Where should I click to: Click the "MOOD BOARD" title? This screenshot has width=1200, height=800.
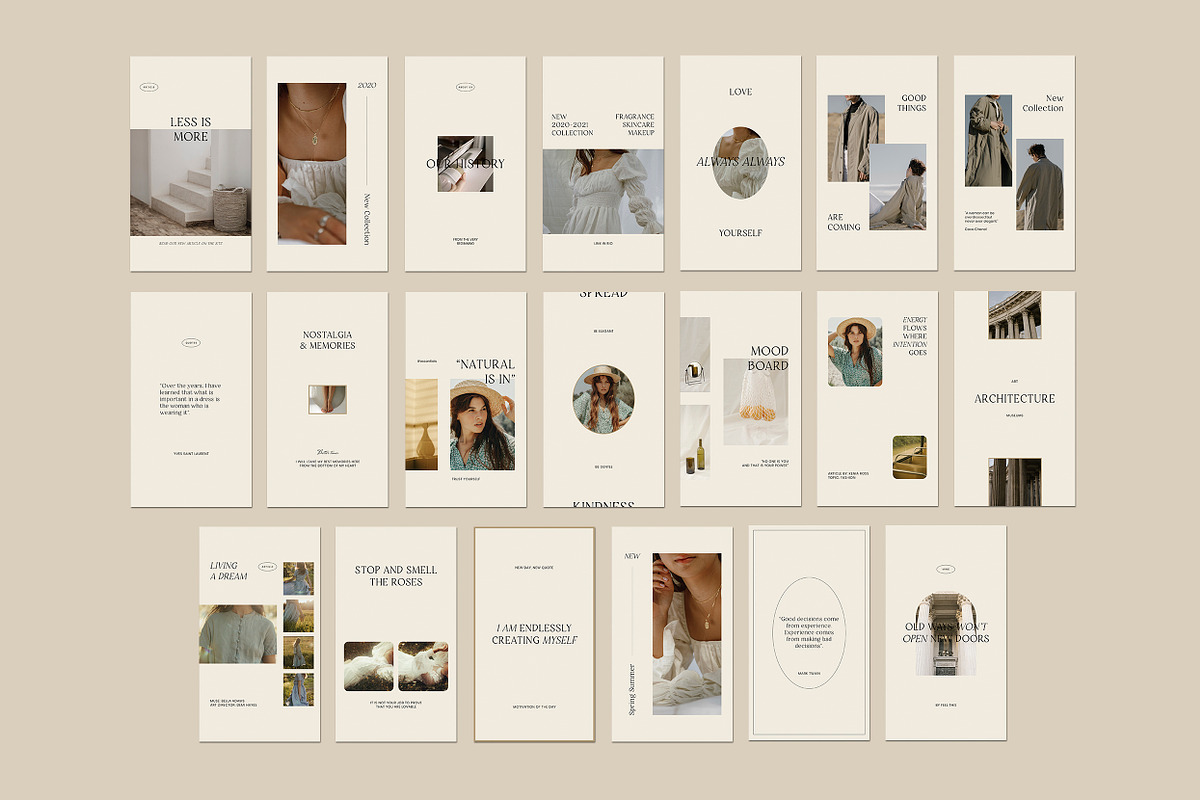pos(769,358)
